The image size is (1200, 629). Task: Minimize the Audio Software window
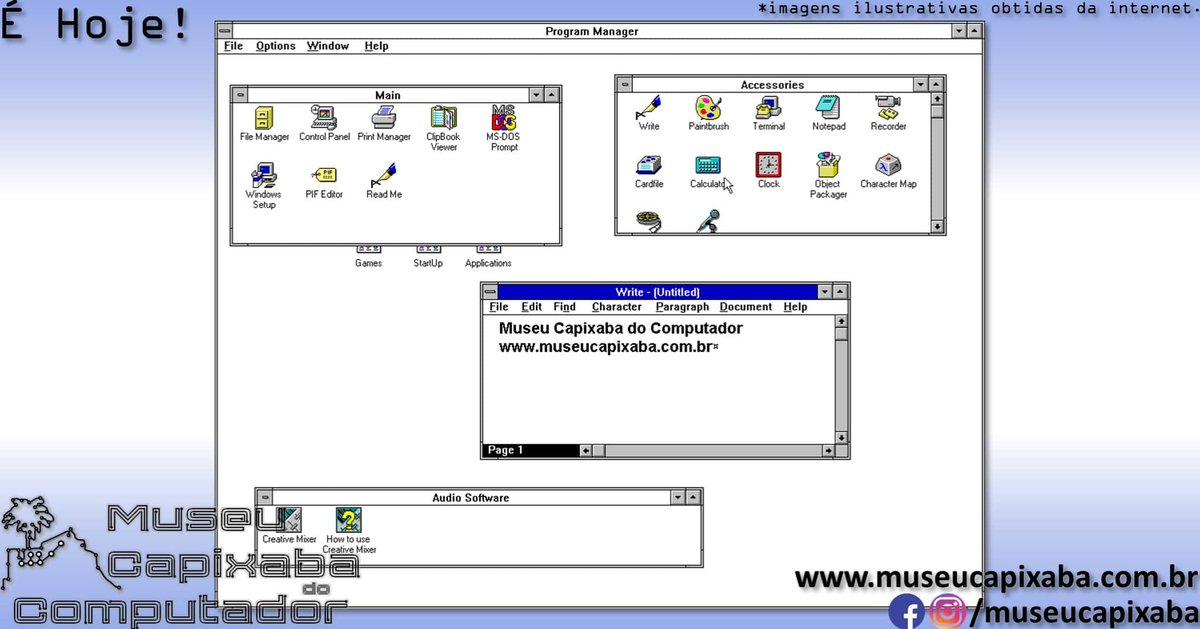coord(678,497)
